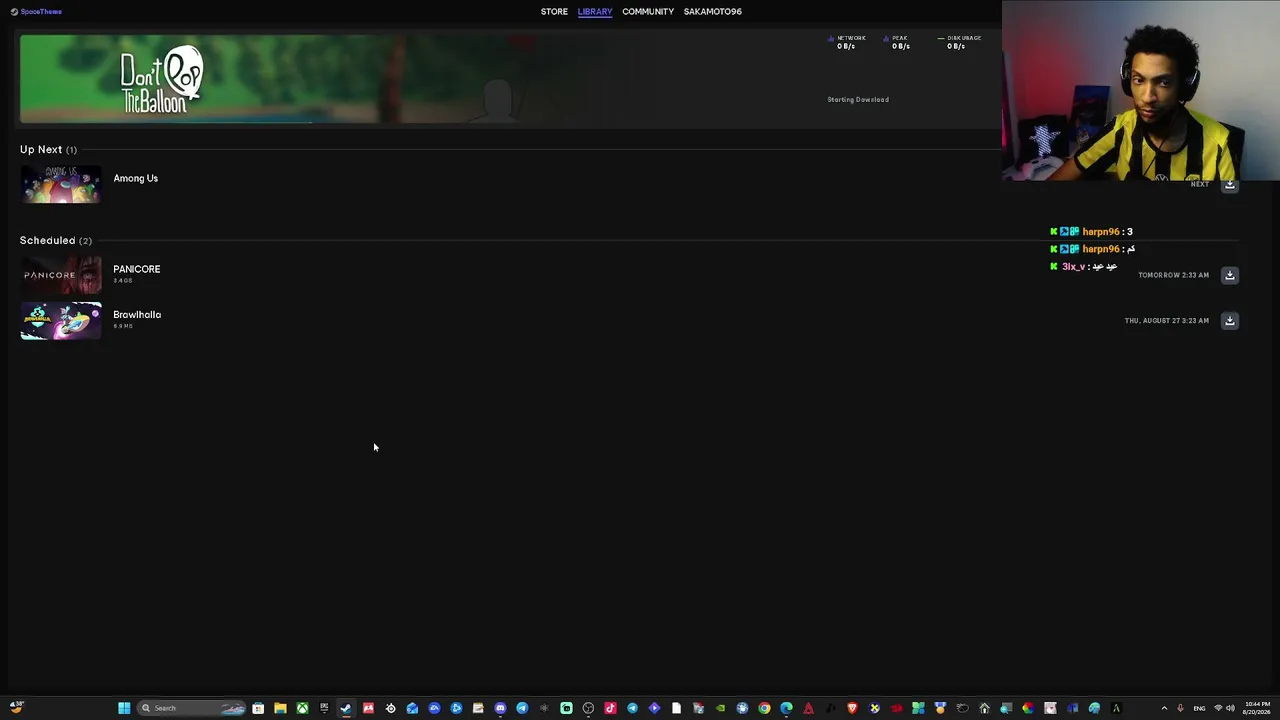Click the Among Us game thumbnail
1280x720 pixels.
pyautogui.click(x=61, y=184)
